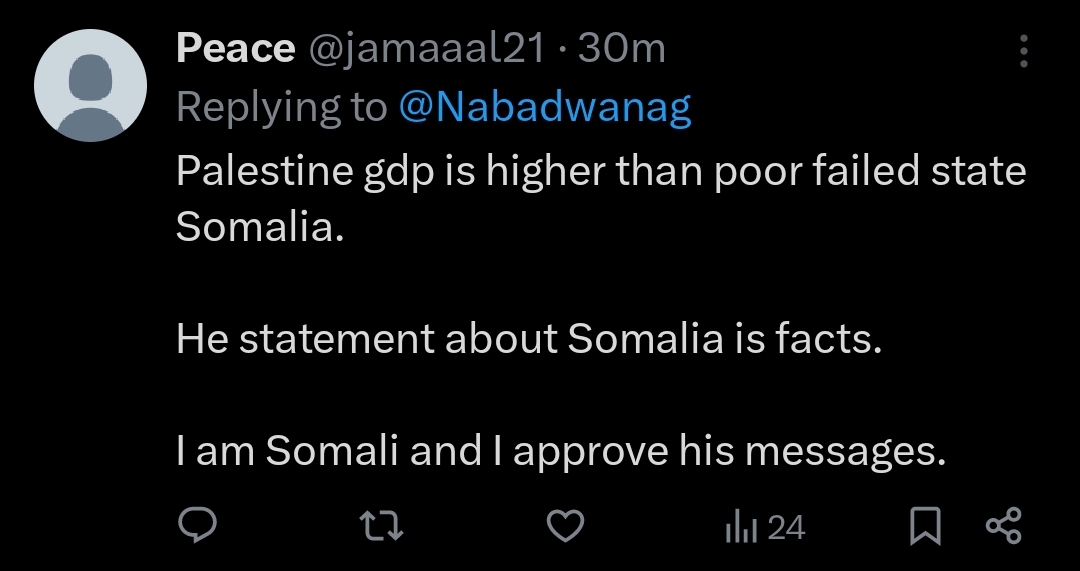1080x571 pixels.
Task: Click the "Replying to" label
Action: click(x=281, y=108)
